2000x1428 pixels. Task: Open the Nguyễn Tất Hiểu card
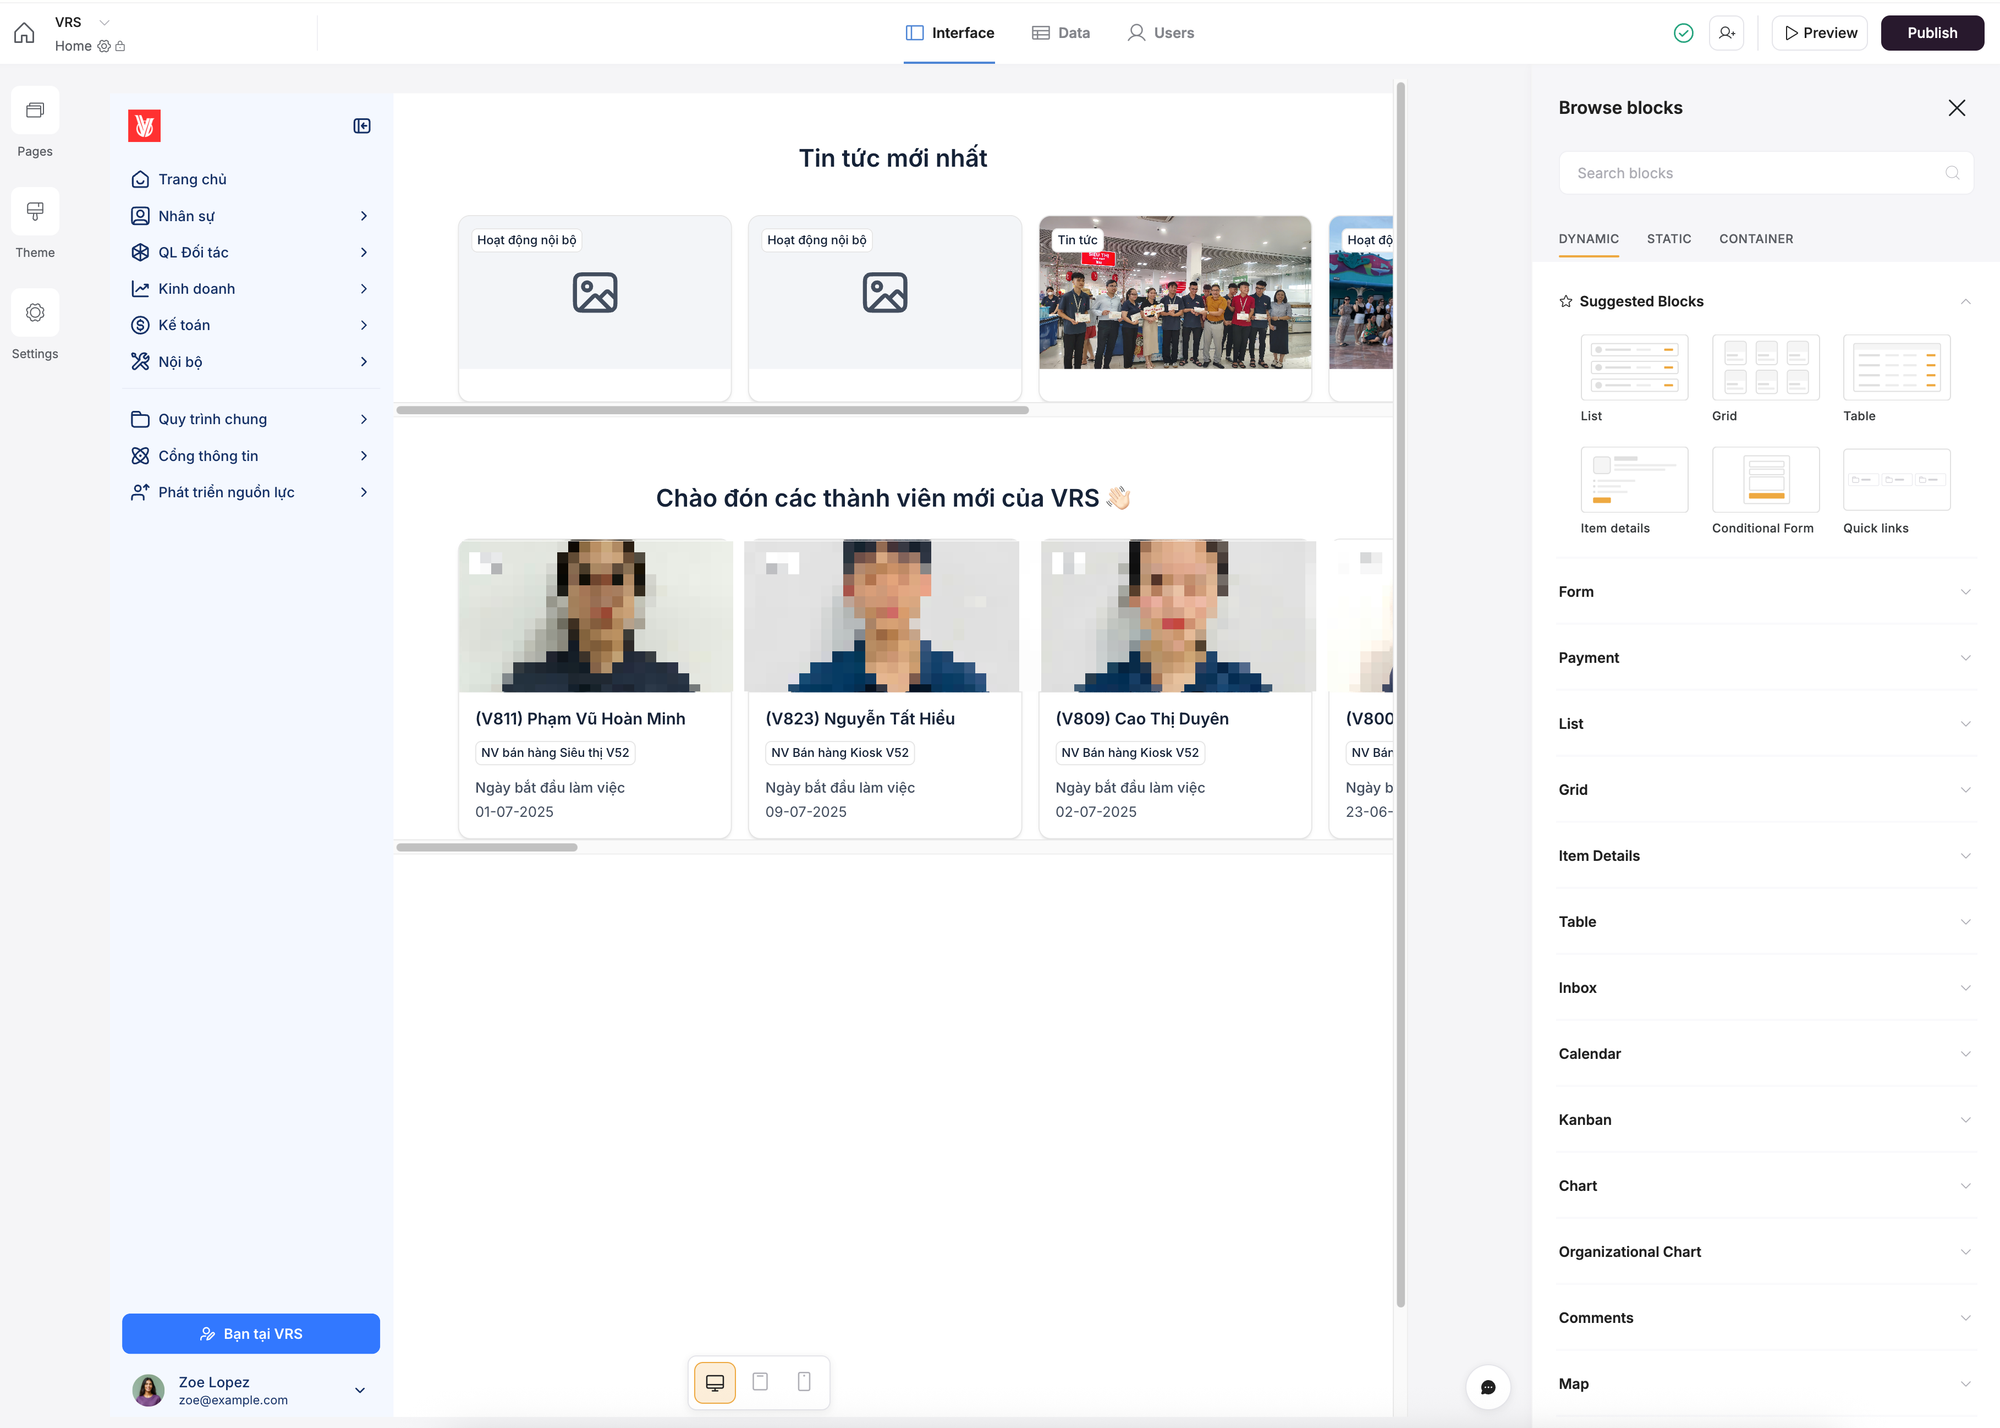tap(885, 688)
